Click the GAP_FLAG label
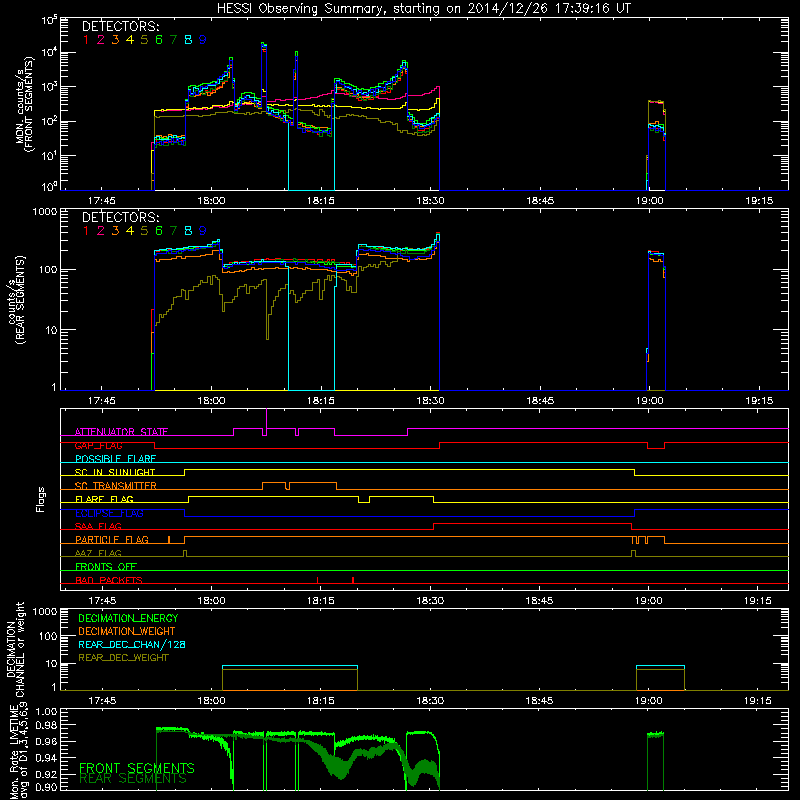Image resolution: width=800 pixels, height=800 pixels. click(98, 445)
